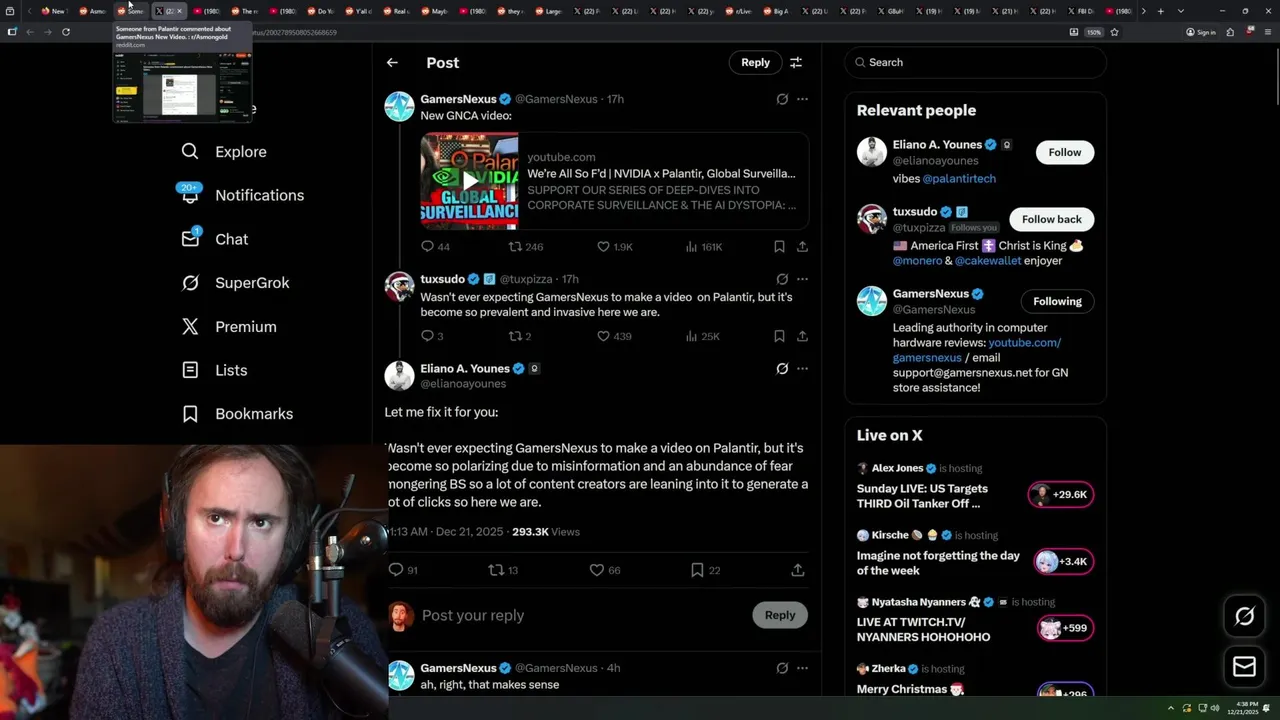
Task: Bookmark main post showing 22 bookmarks
Action: coord(706,570)
